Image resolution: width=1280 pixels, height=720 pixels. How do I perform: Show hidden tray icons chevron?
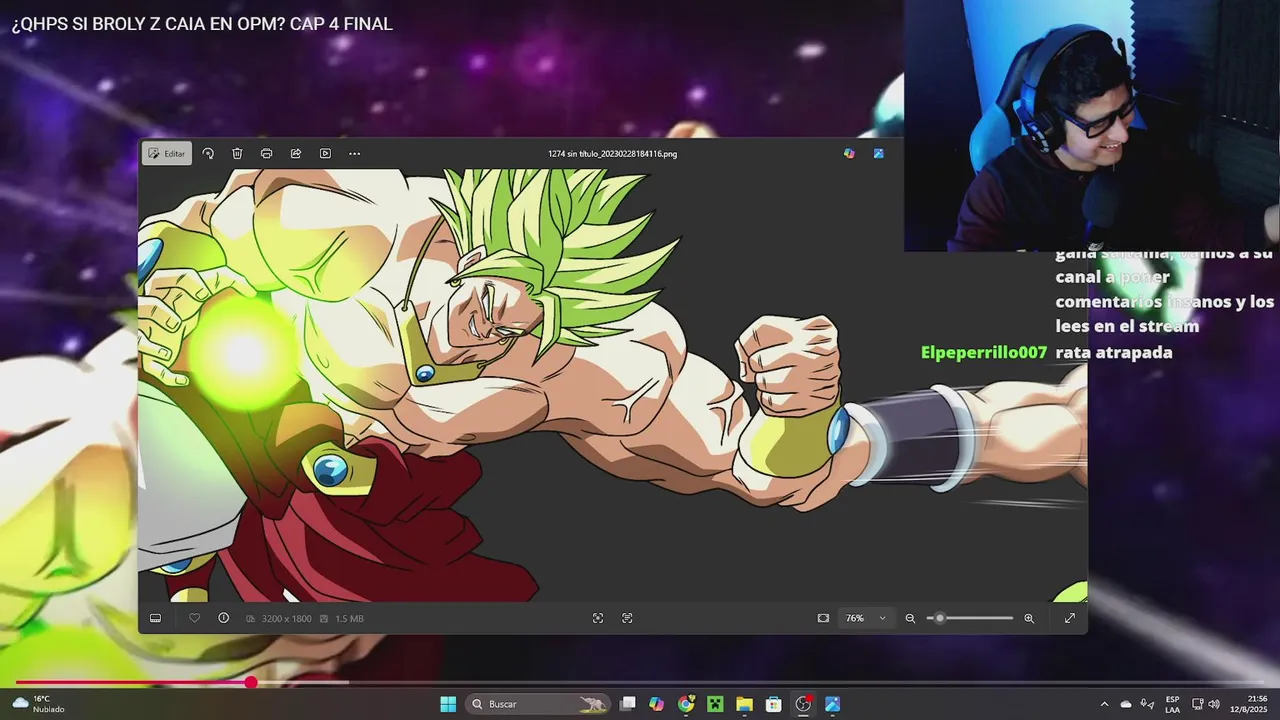[x=1104, y=704]
